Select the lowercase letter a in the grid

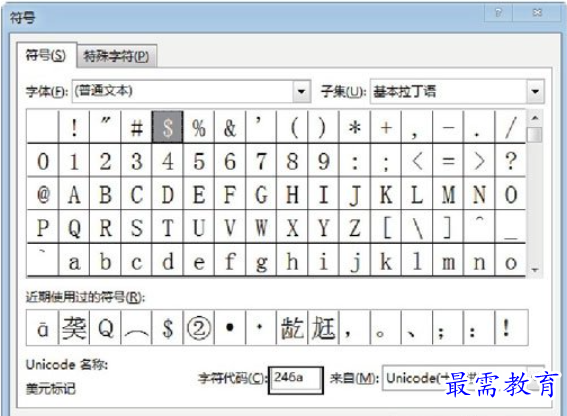click(74, 260)
